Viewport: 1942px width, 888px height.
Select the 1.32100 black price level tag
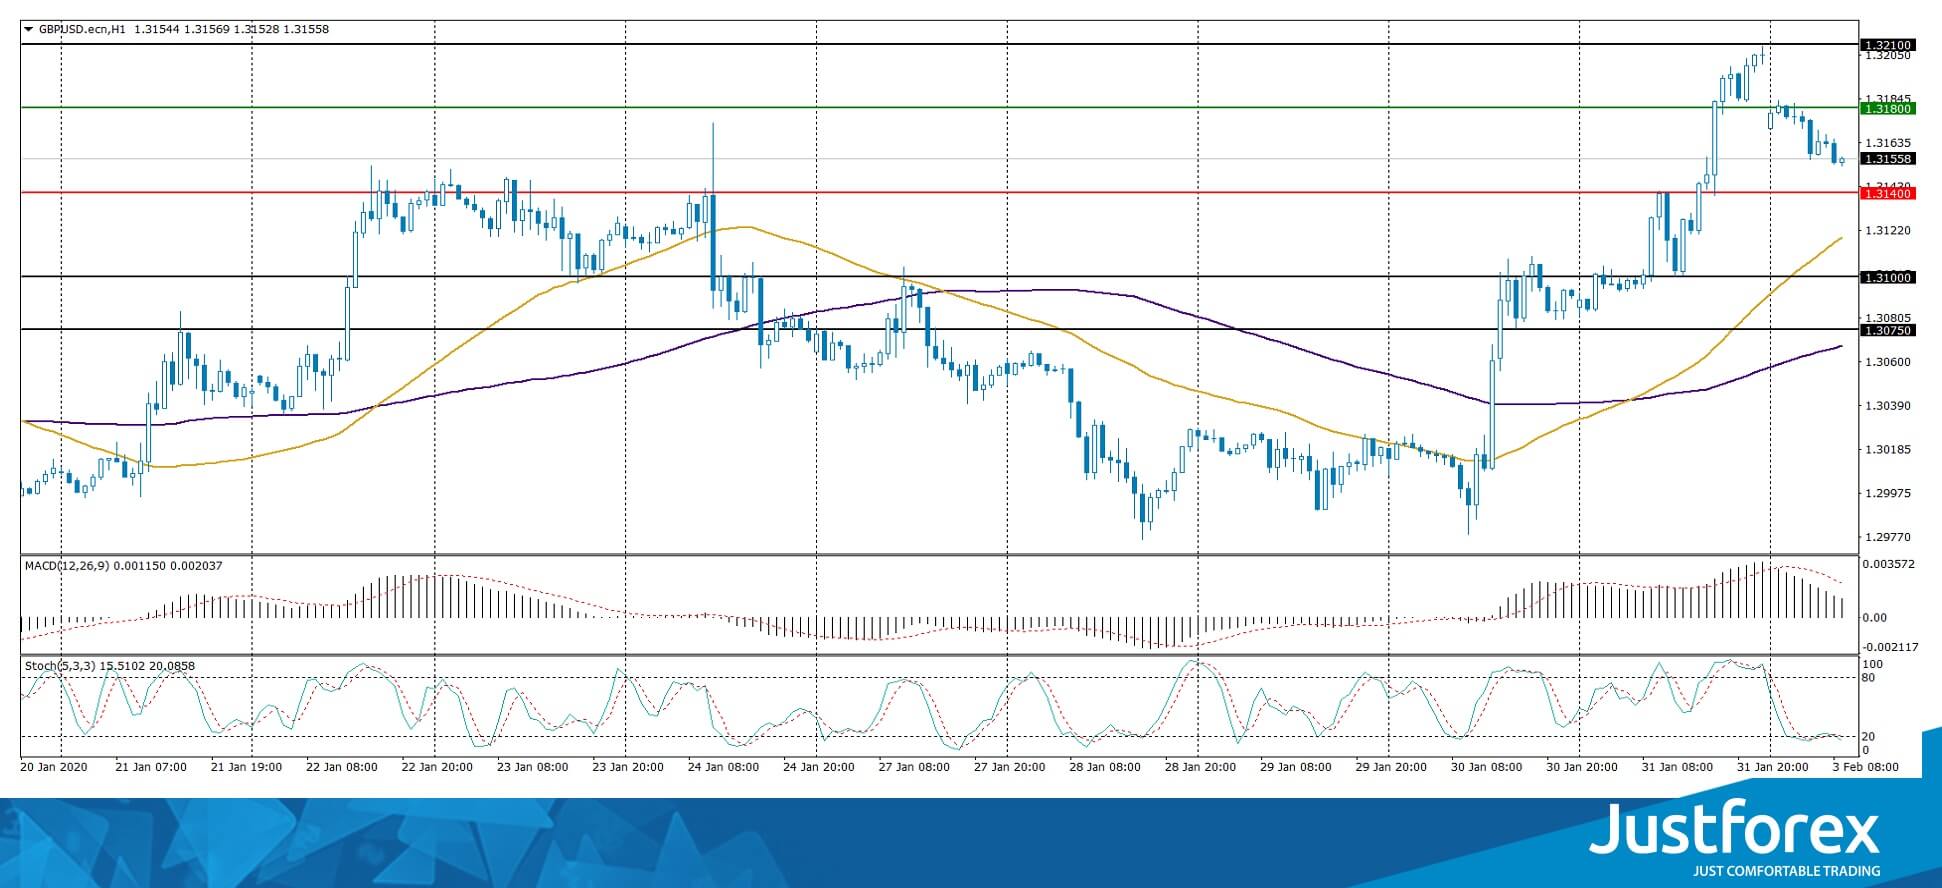click(x=1887, y=45)
